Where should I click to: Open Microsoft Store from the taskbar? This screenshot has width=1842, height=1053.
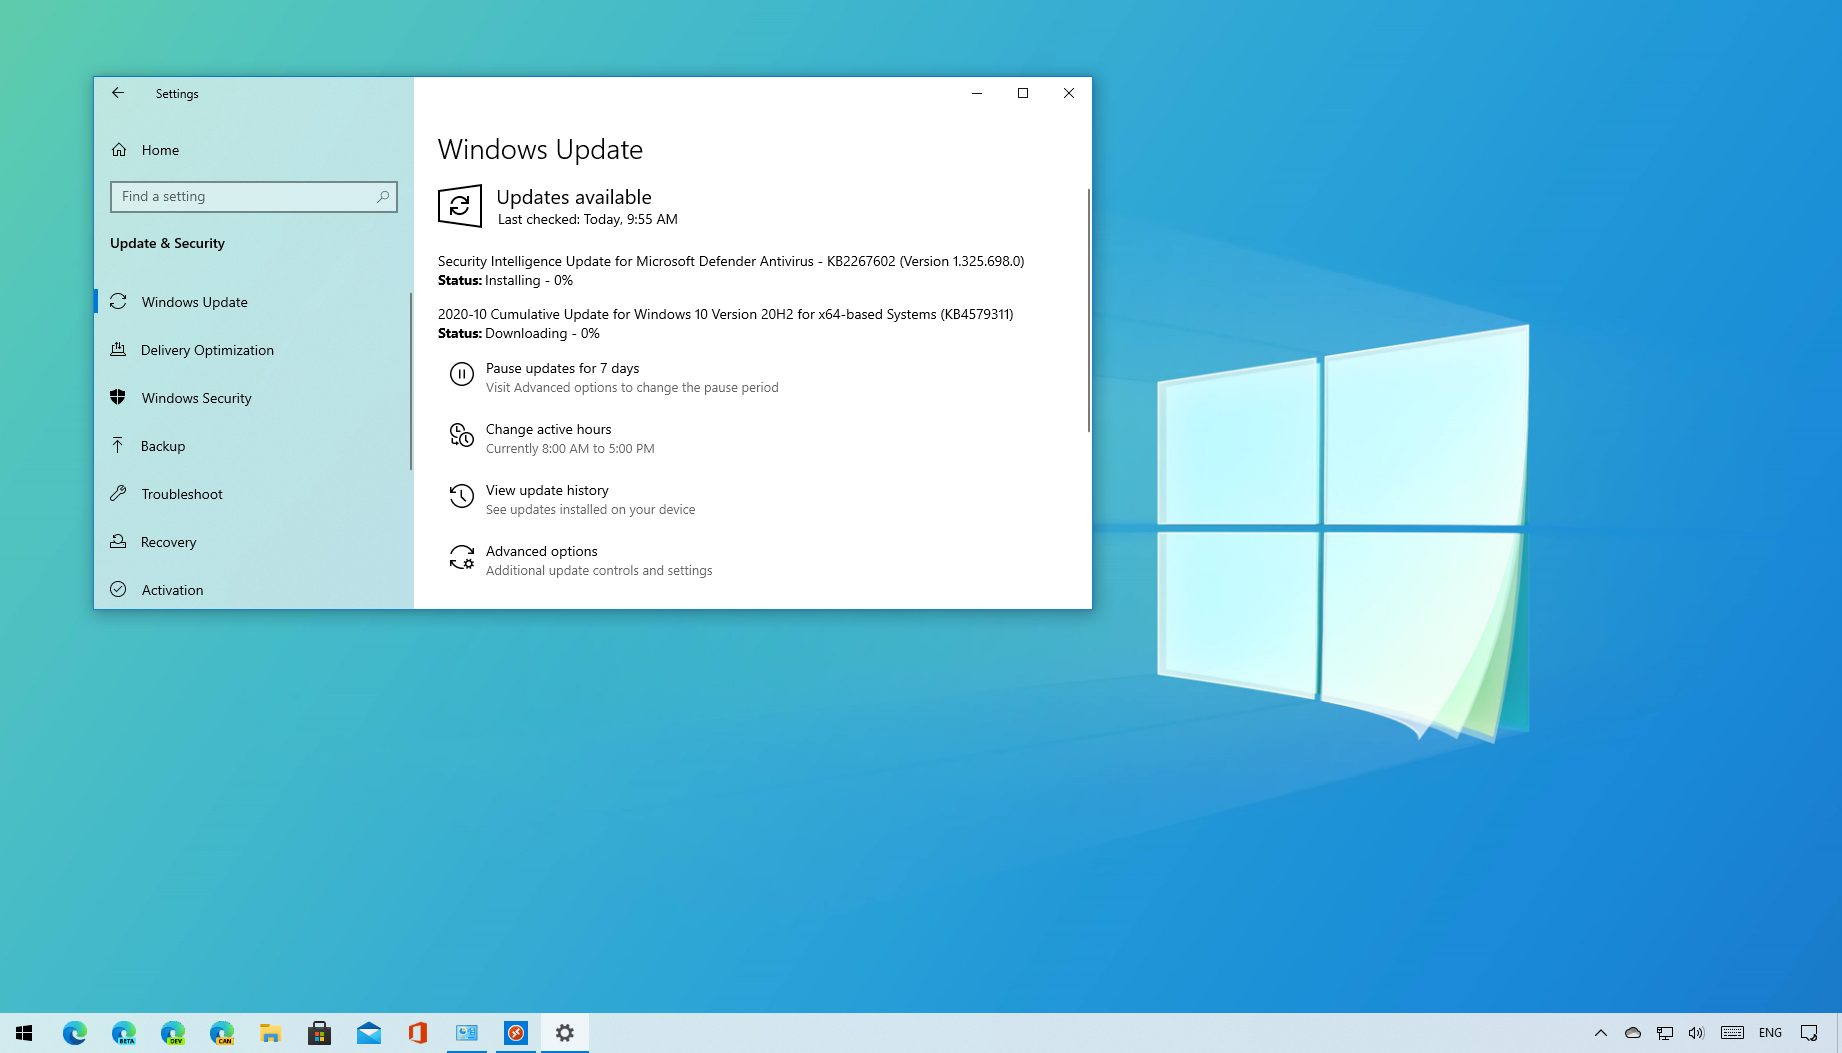[x=319, y=1033]
